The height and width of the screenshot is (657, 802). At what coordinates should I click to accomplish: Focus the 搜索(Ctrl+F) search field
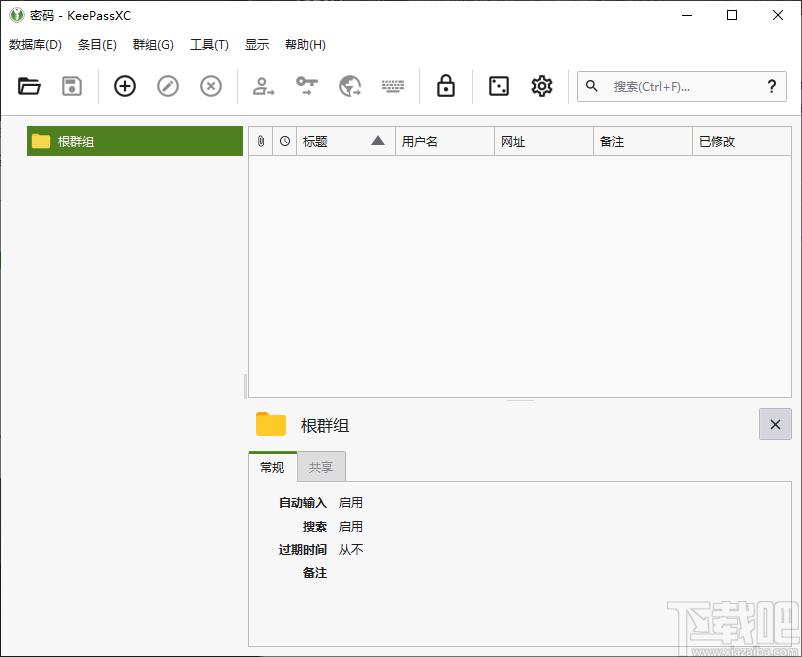click(682, 86)
